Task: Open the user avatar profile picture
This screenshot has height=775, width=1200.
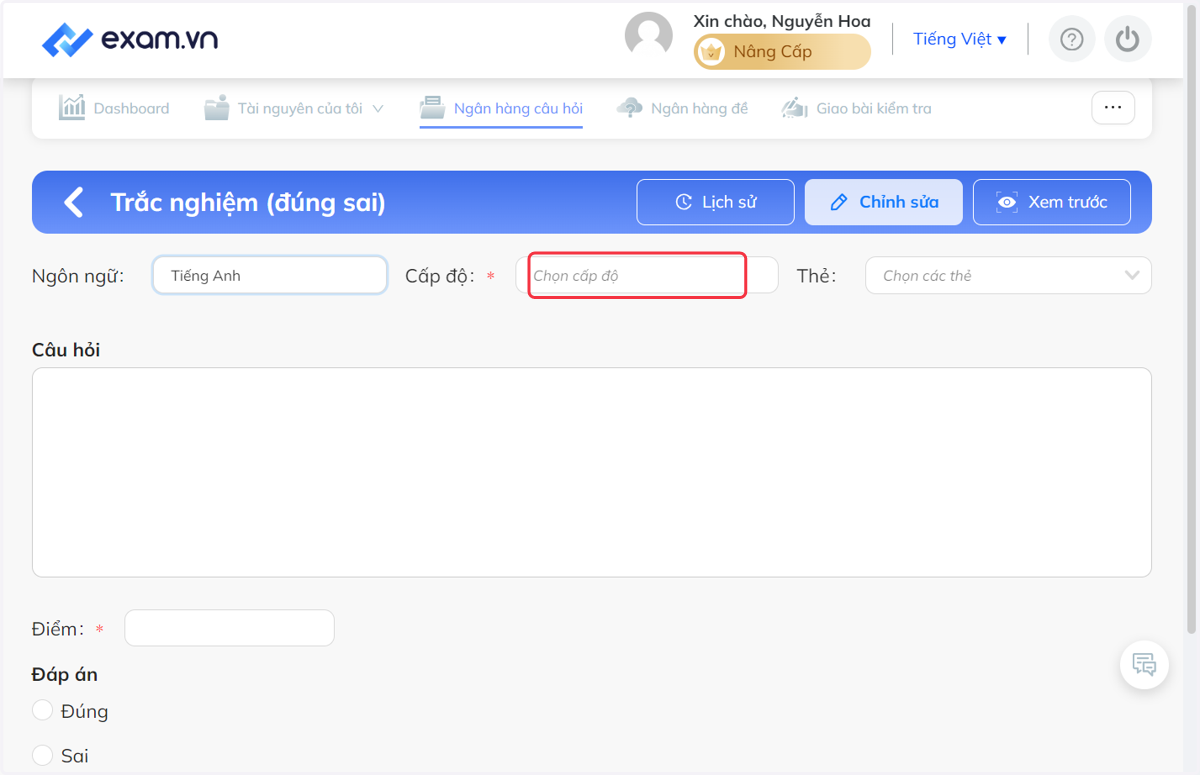Action: coord(649,37)
